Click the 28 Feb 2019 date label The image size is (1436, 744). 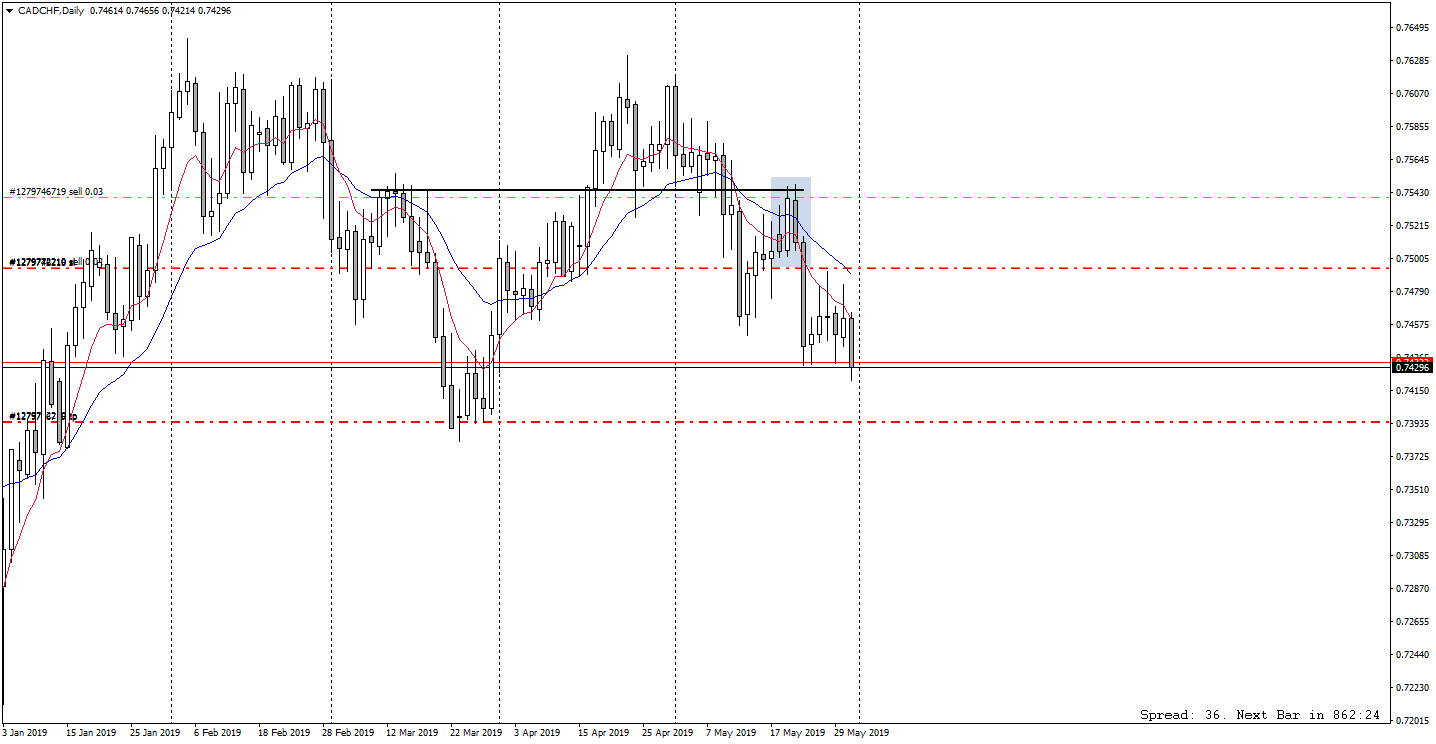click(347, 733)
